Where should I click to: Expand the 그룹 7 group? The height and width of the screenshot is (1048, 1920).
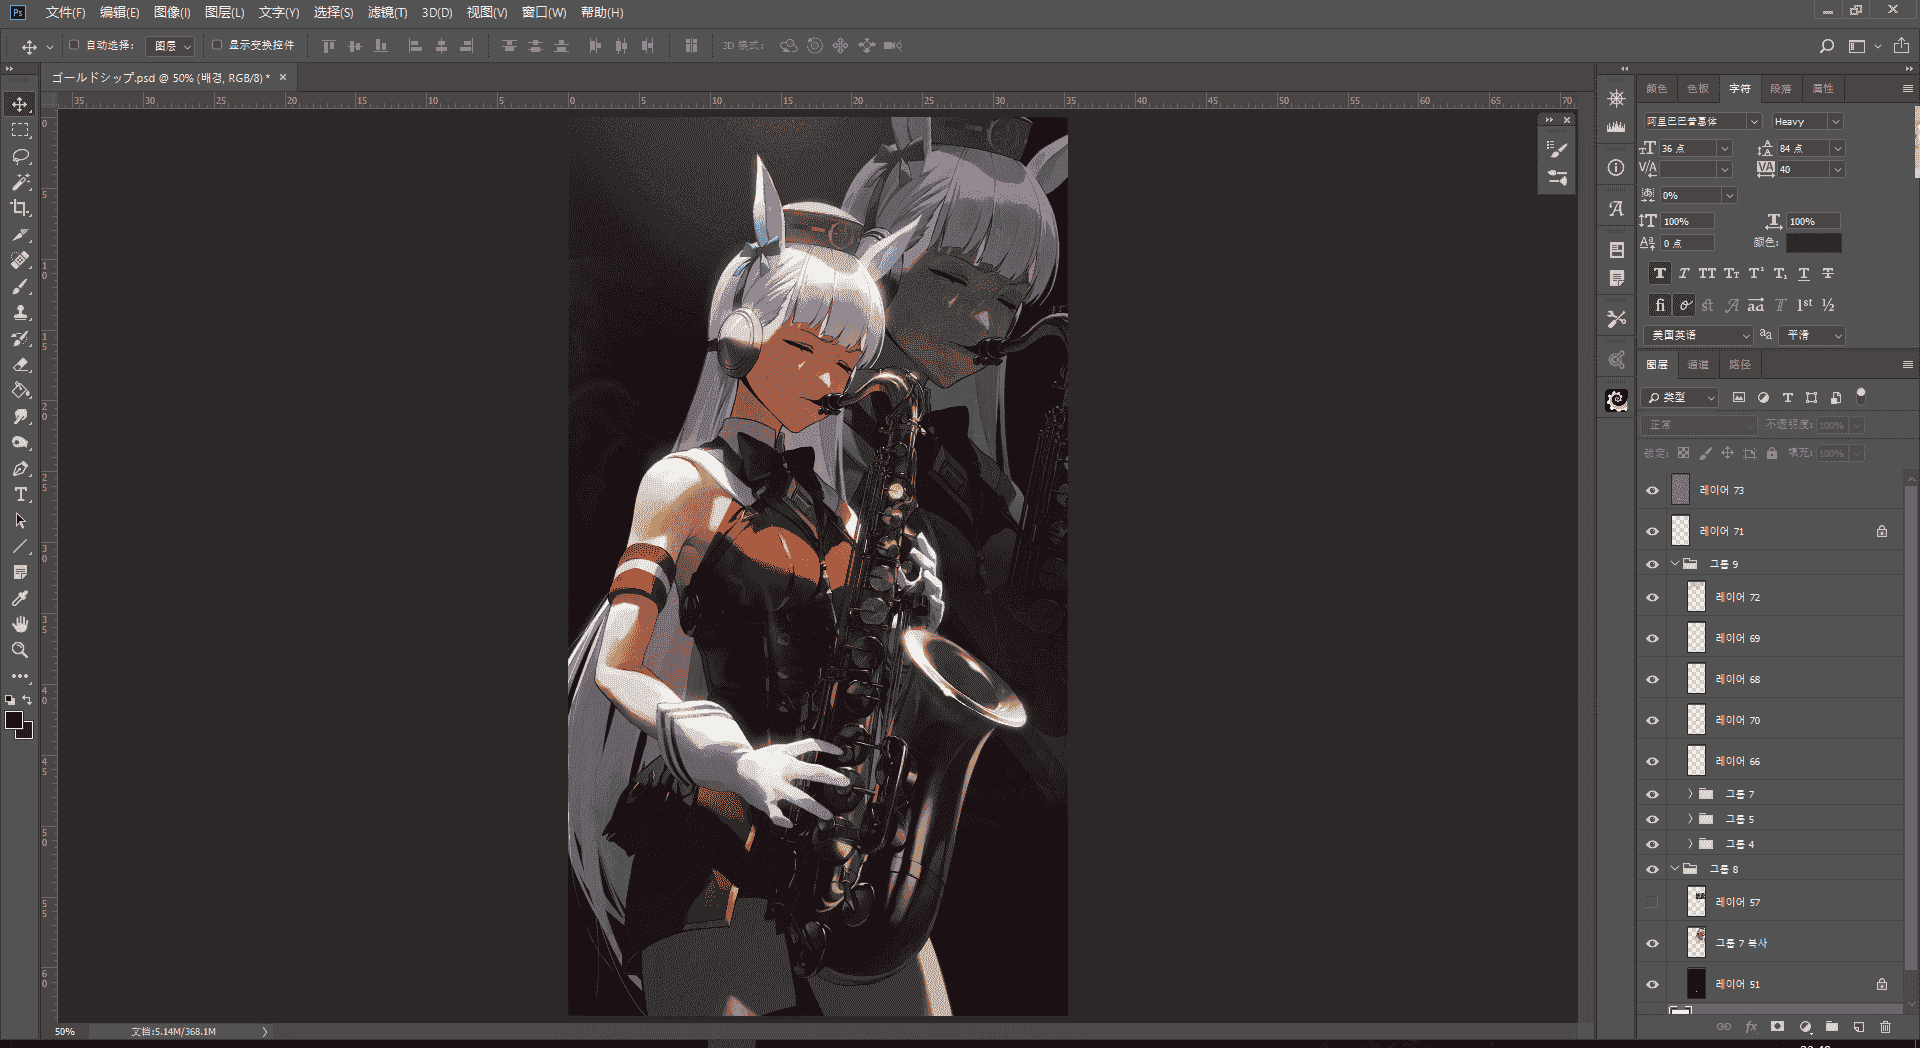coord(1691,794)
